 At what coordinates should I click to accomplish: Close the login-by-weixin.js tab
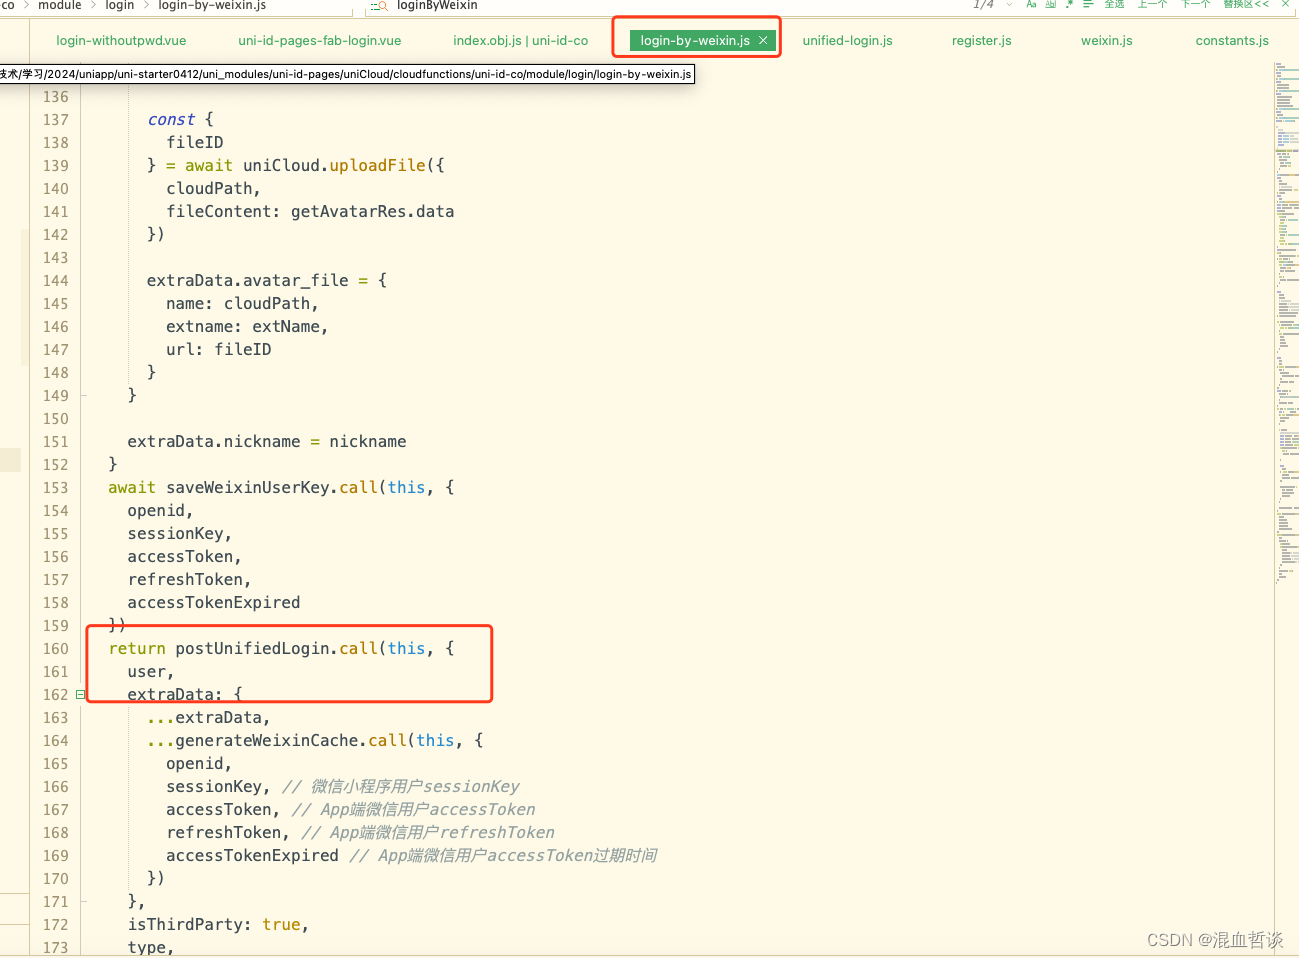pyautogui.click(x=763, y=40)
